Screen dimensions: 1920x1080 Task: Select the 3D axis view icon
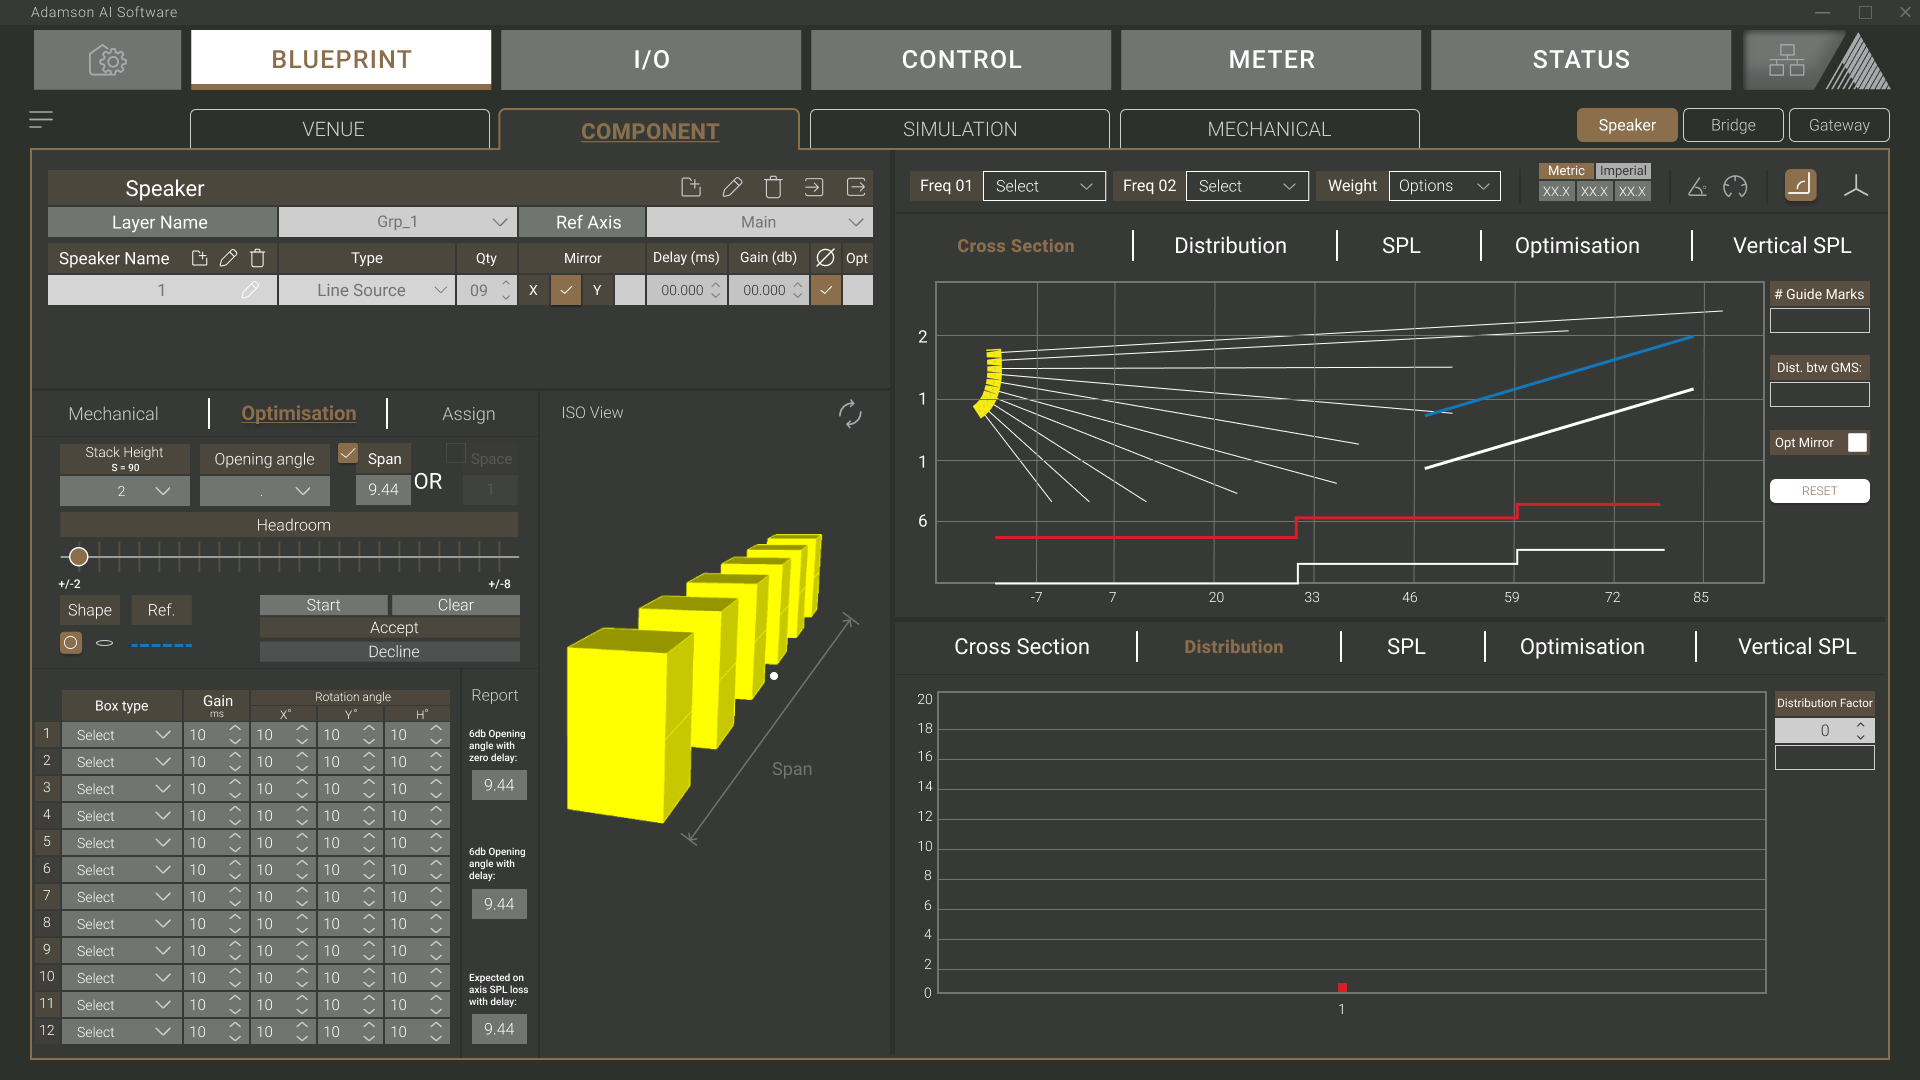tap(1856, 187)
